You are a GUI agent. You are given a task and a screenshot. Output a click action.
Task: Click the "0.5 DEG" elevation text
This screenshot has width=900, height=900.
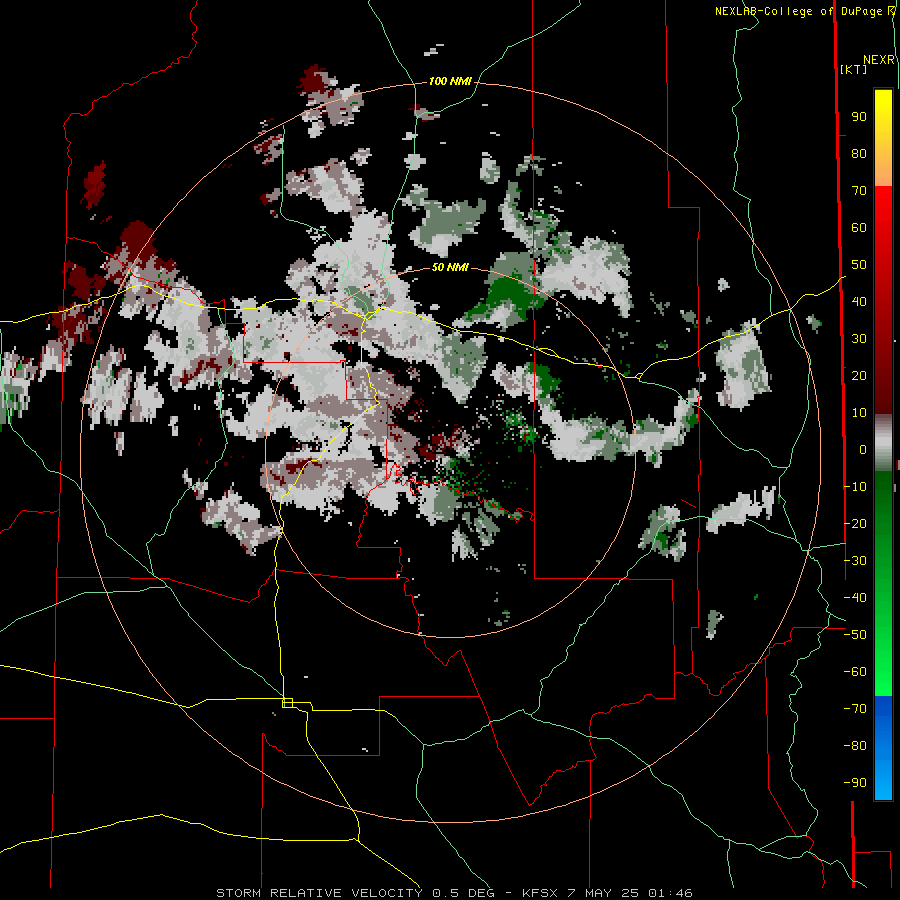463,893
